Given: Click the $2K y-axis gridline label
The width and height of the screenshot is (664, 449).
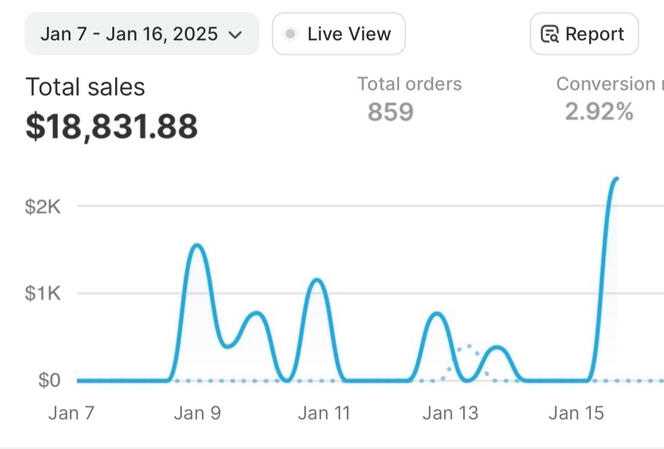Looking at the screenshot, I should [43, 207].
